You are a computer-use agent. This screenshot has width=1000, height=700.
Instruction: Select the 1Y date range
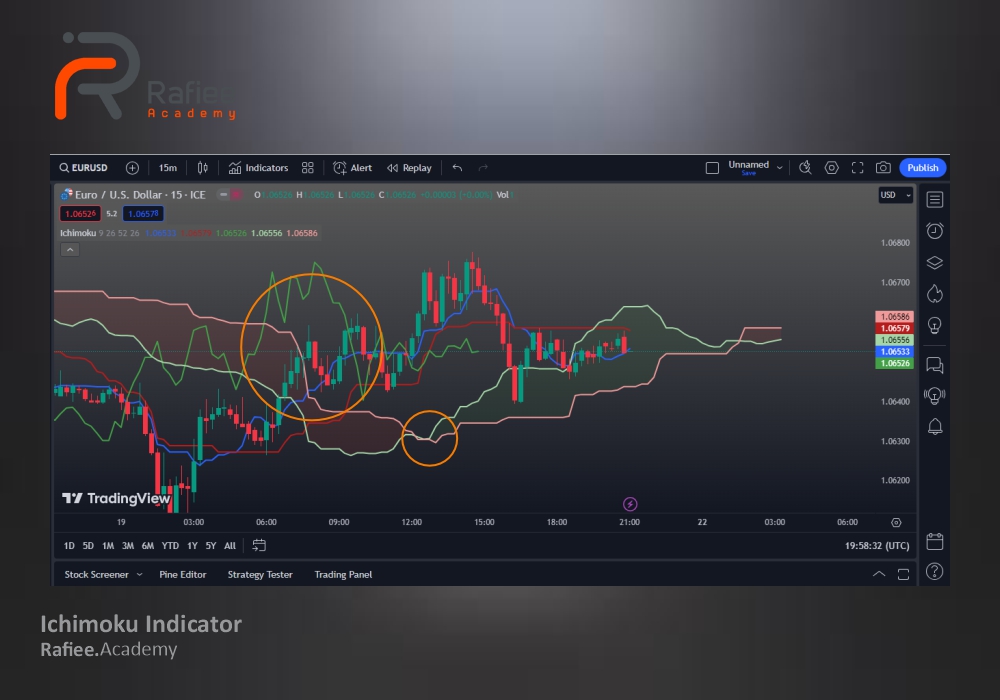coord(192,546)
